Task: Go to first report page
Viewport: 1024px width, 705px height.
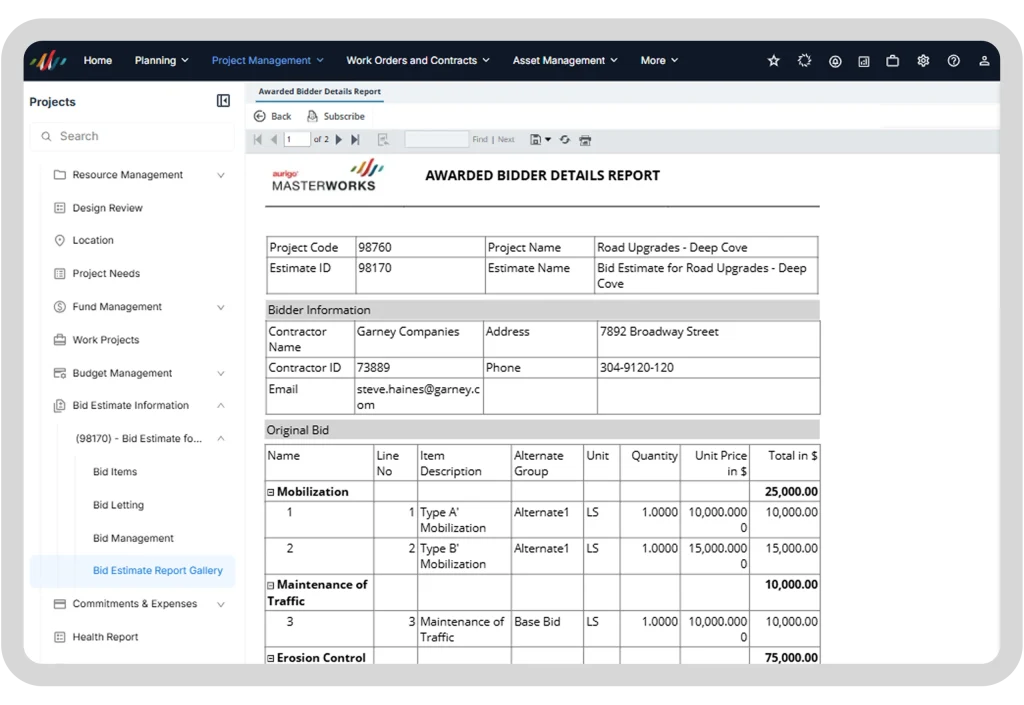Action: tap(257, 140)
